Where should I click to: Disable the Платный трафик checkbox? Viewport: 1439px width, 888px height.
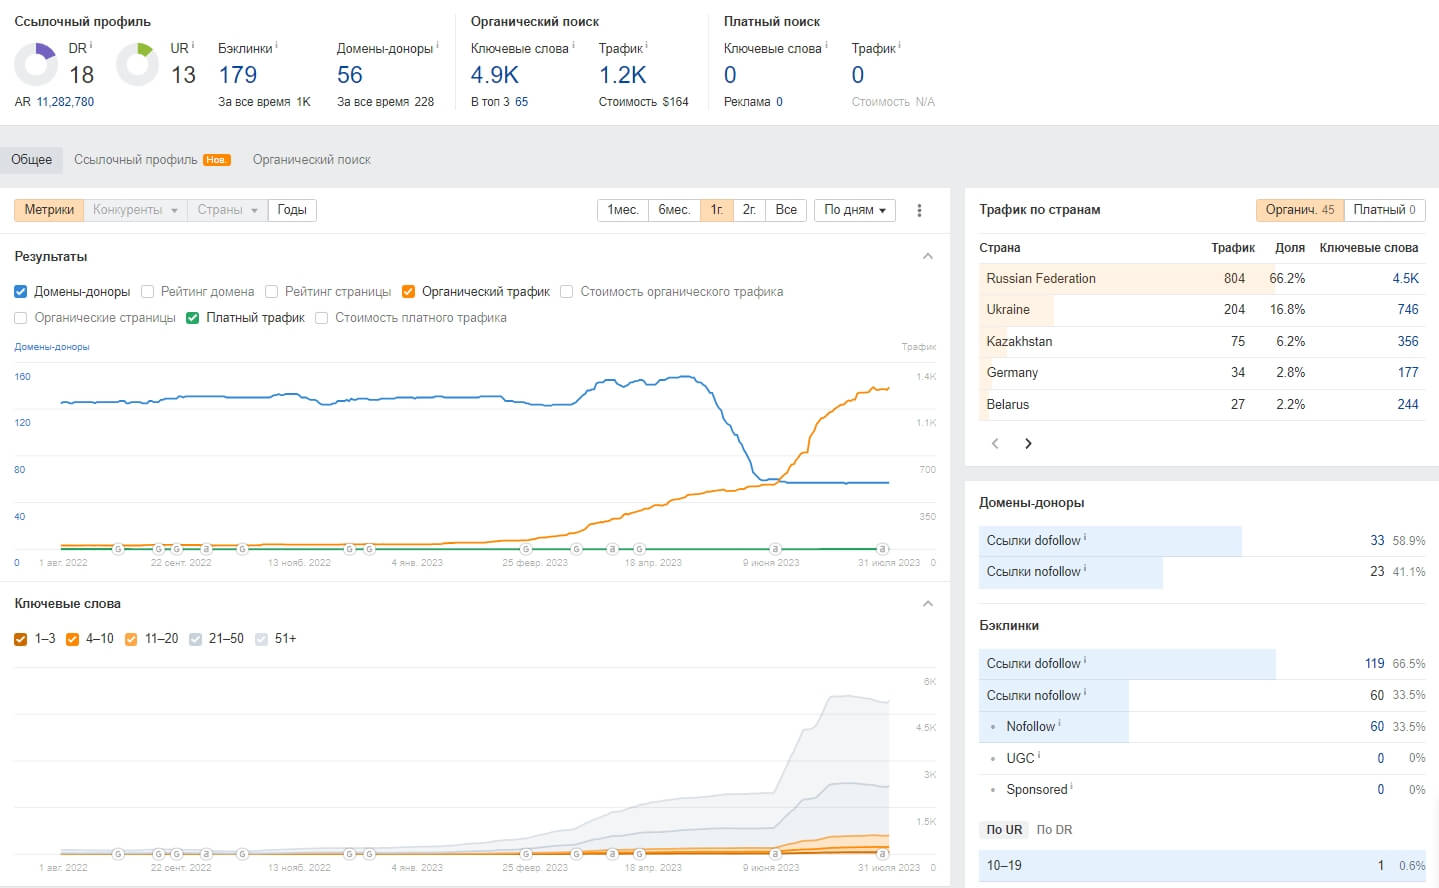click(x=193, y=318)
